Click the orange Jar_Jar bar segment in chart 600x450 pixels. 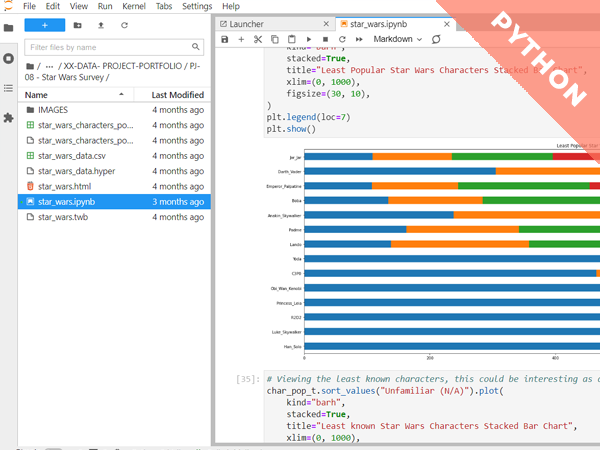(x=412, y=157)
